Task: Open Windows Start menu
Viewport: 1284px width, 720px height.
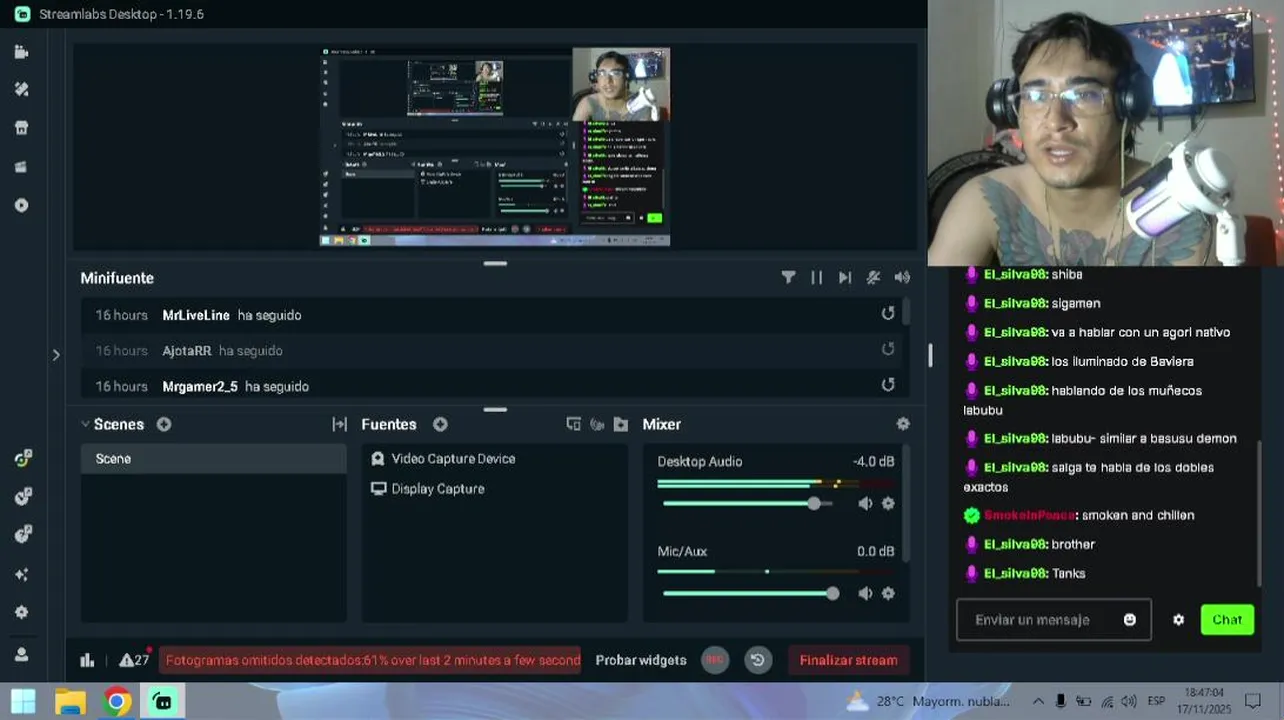Action: point(23,702)
